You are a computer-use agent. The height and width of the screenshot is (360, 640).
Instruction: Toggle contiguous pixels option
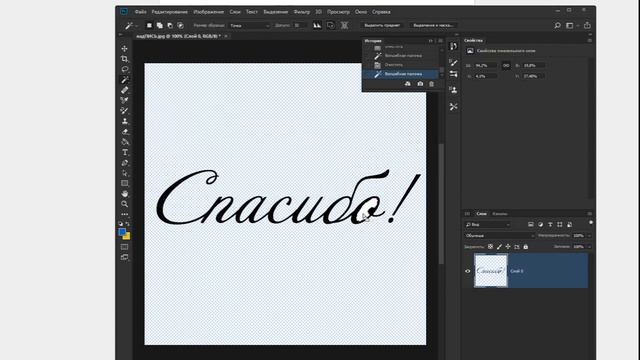coord(331,25)
